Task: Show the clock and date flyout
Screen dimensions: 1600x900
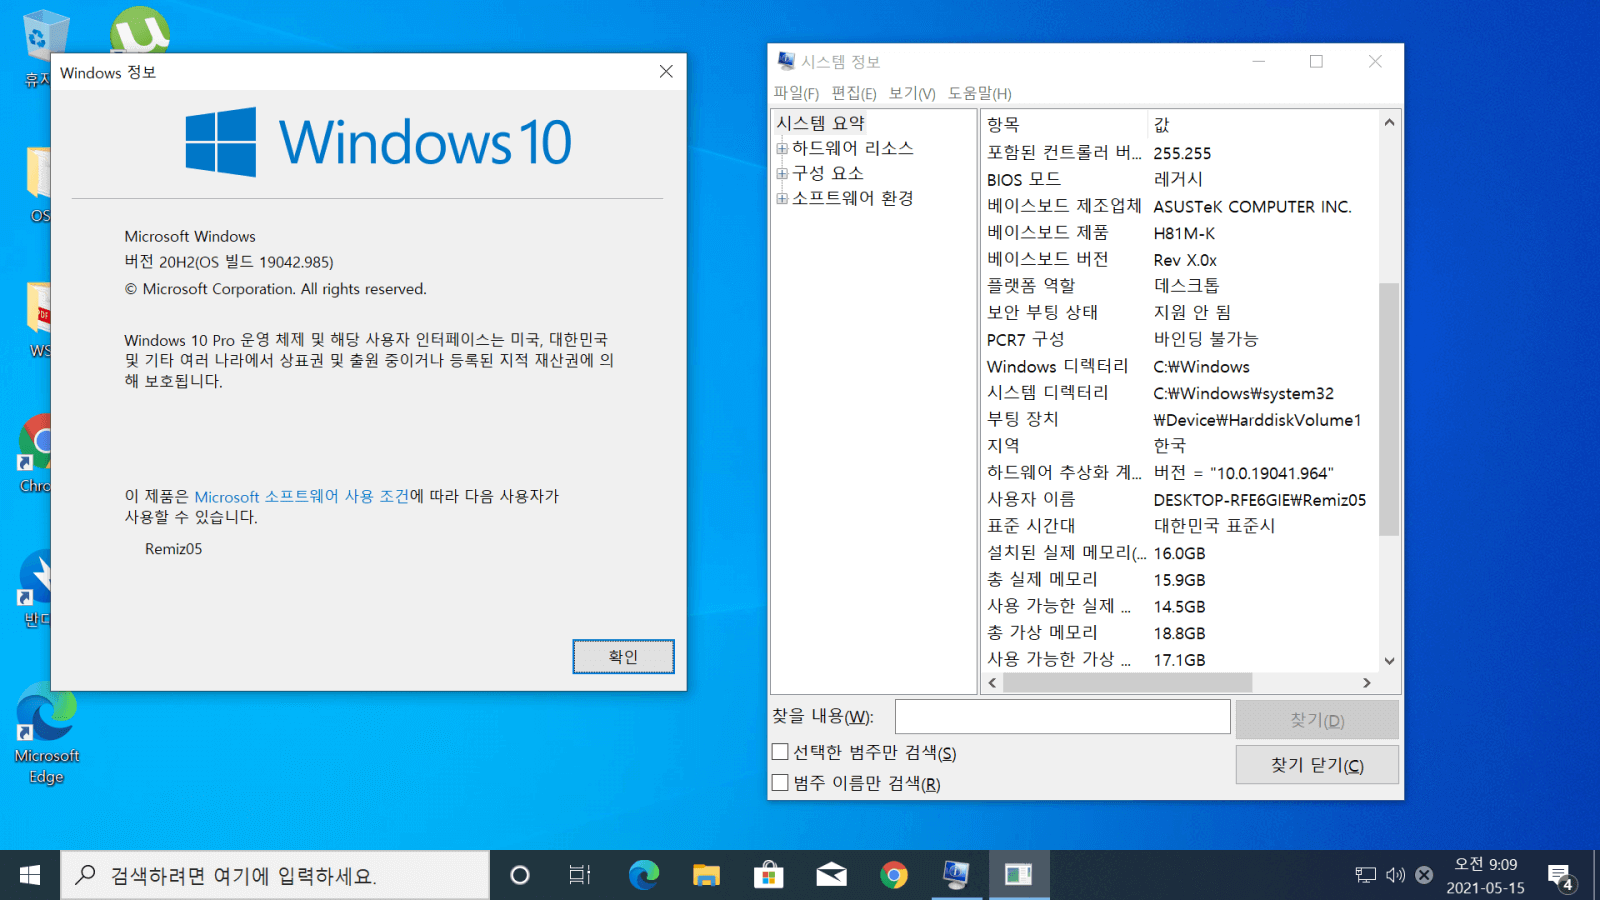Action: click(1485, 876)
